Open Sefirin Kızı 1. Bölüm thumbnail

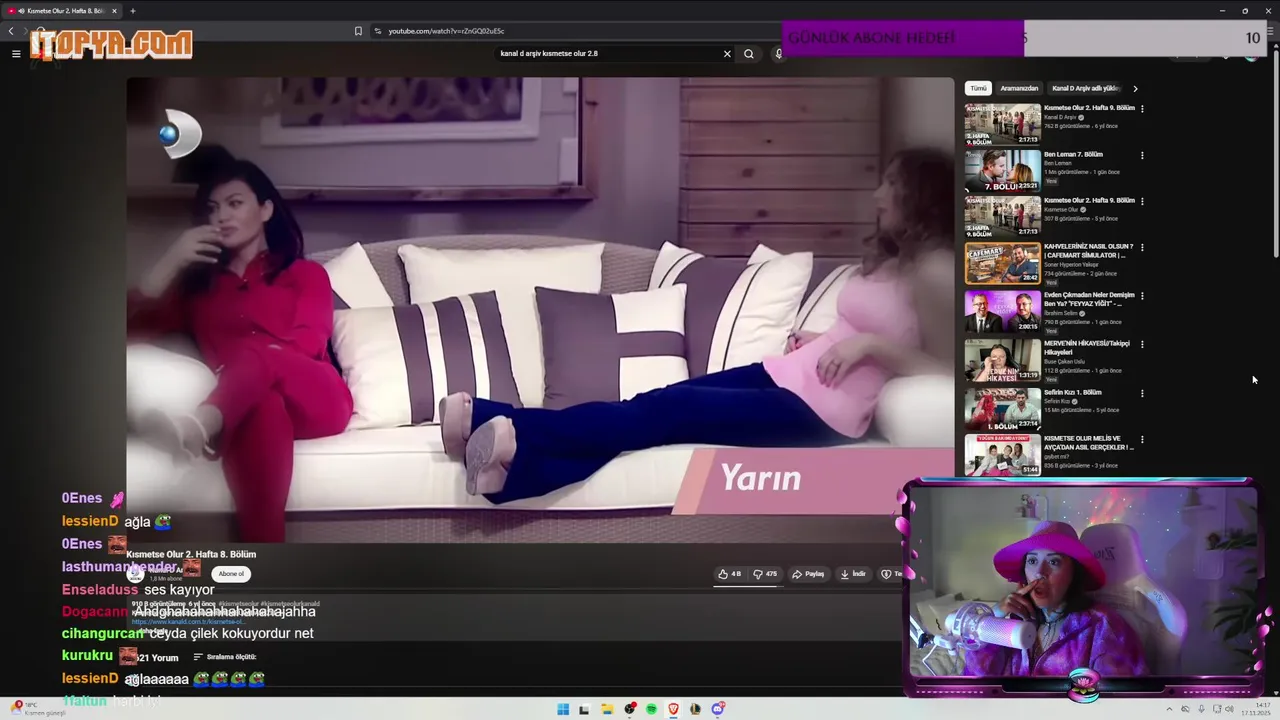click(x=1002, y=408)
